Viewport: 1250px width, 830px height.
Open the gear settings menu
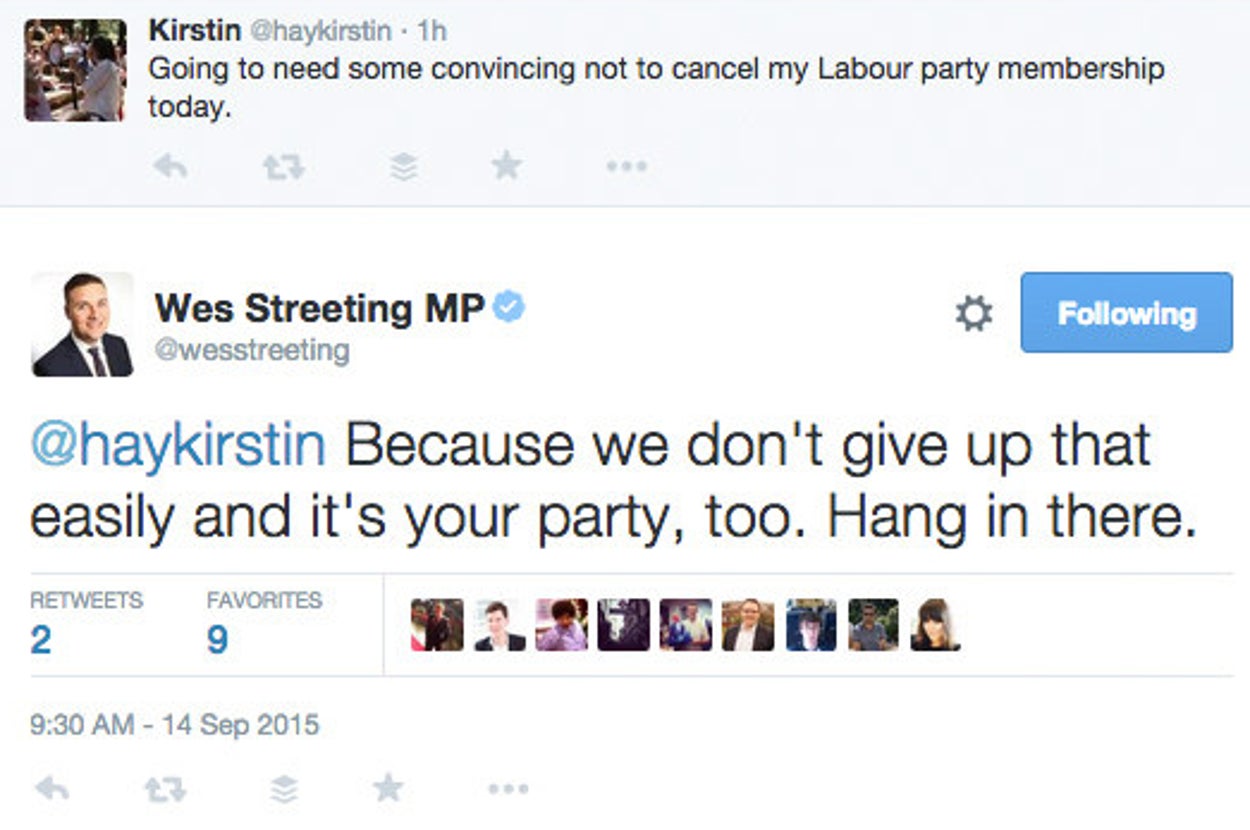point(973,314)
